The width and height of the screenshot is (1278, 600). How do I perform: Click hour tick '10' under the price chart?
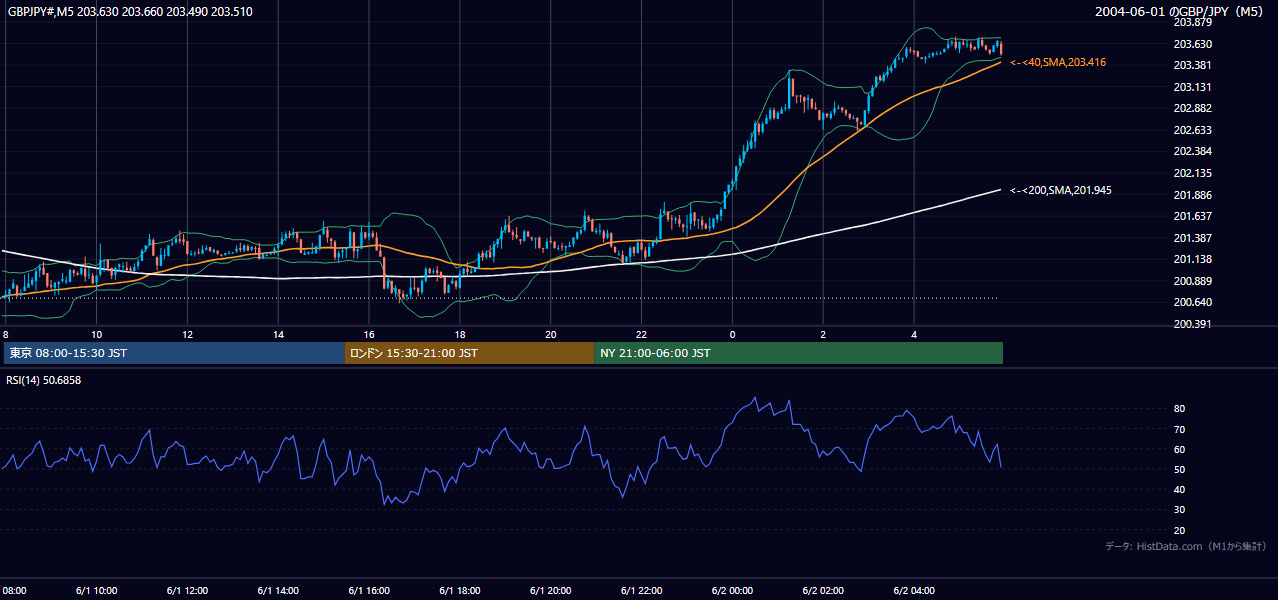point(97,334)
